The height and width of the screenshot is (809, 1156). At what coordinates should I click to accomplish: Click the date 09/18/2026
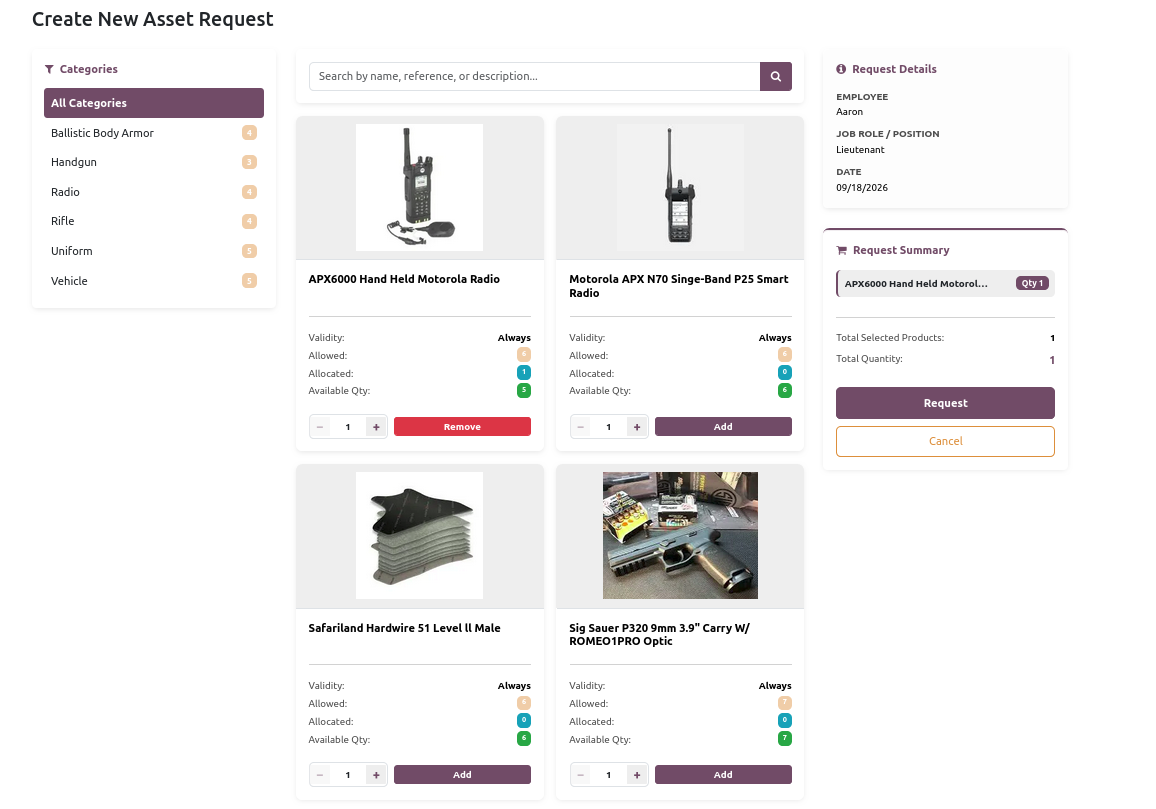click(862, 187)
